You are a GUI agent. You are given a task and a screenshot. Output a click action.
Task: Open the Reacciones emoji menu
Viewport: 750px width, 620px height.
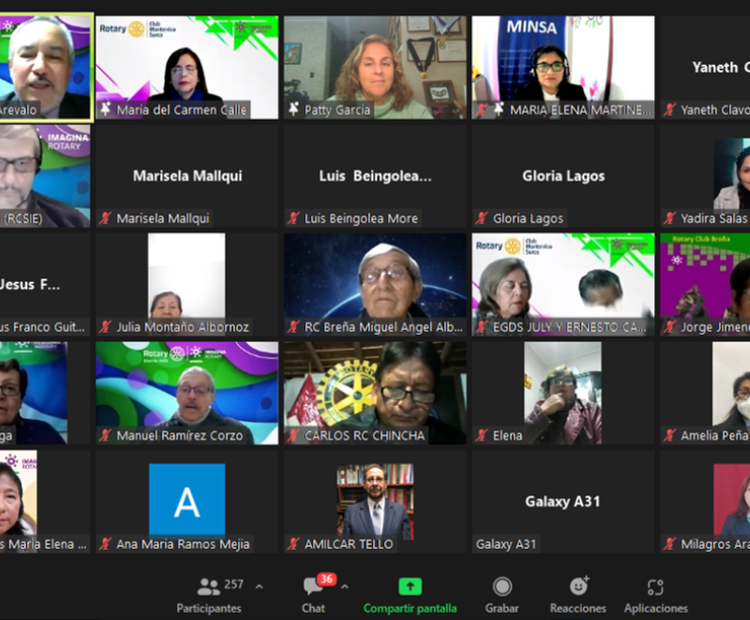click(x=578, y=594)
